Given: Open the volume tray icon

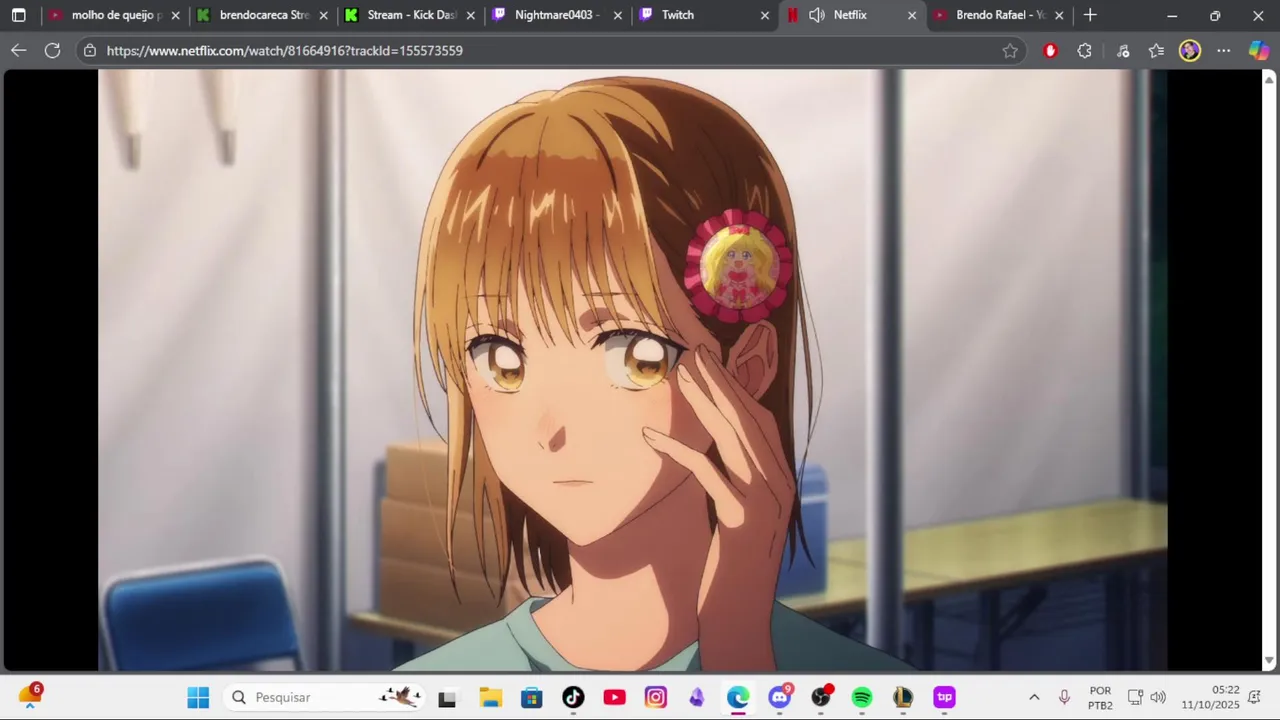Looking at the screenshot, I should pyautogui.click(x=1158, y=697).
